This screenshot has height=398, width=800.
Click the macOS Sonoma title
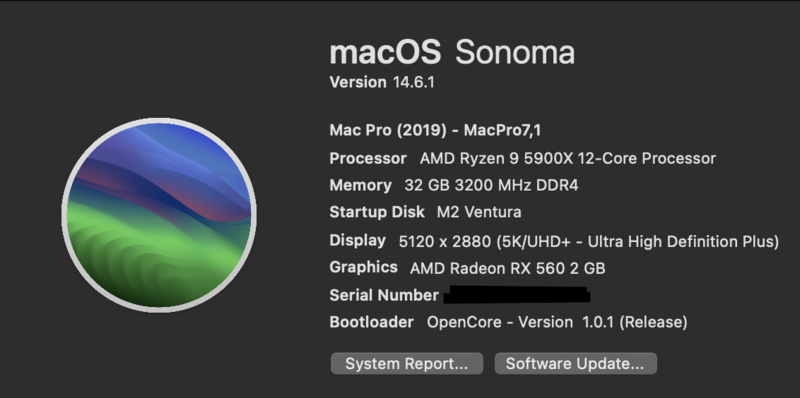452,53
